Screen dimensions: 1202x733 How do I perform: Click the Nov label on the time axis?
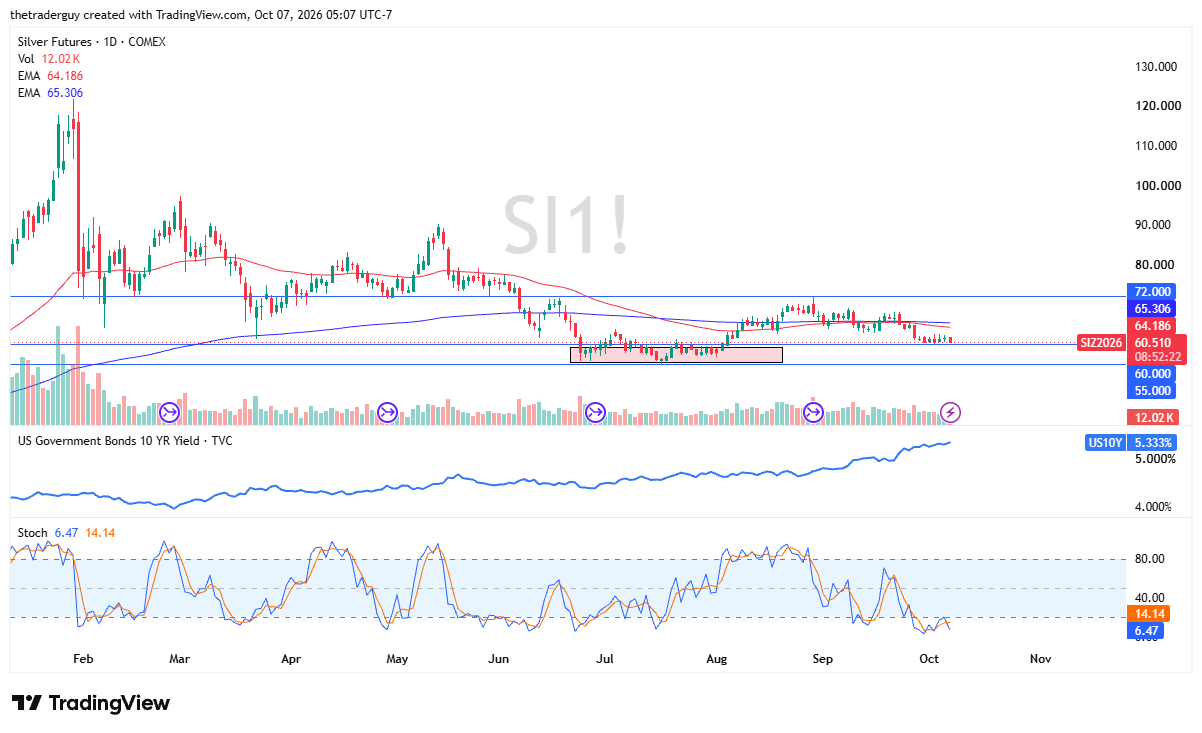(x=1040, y=659)
